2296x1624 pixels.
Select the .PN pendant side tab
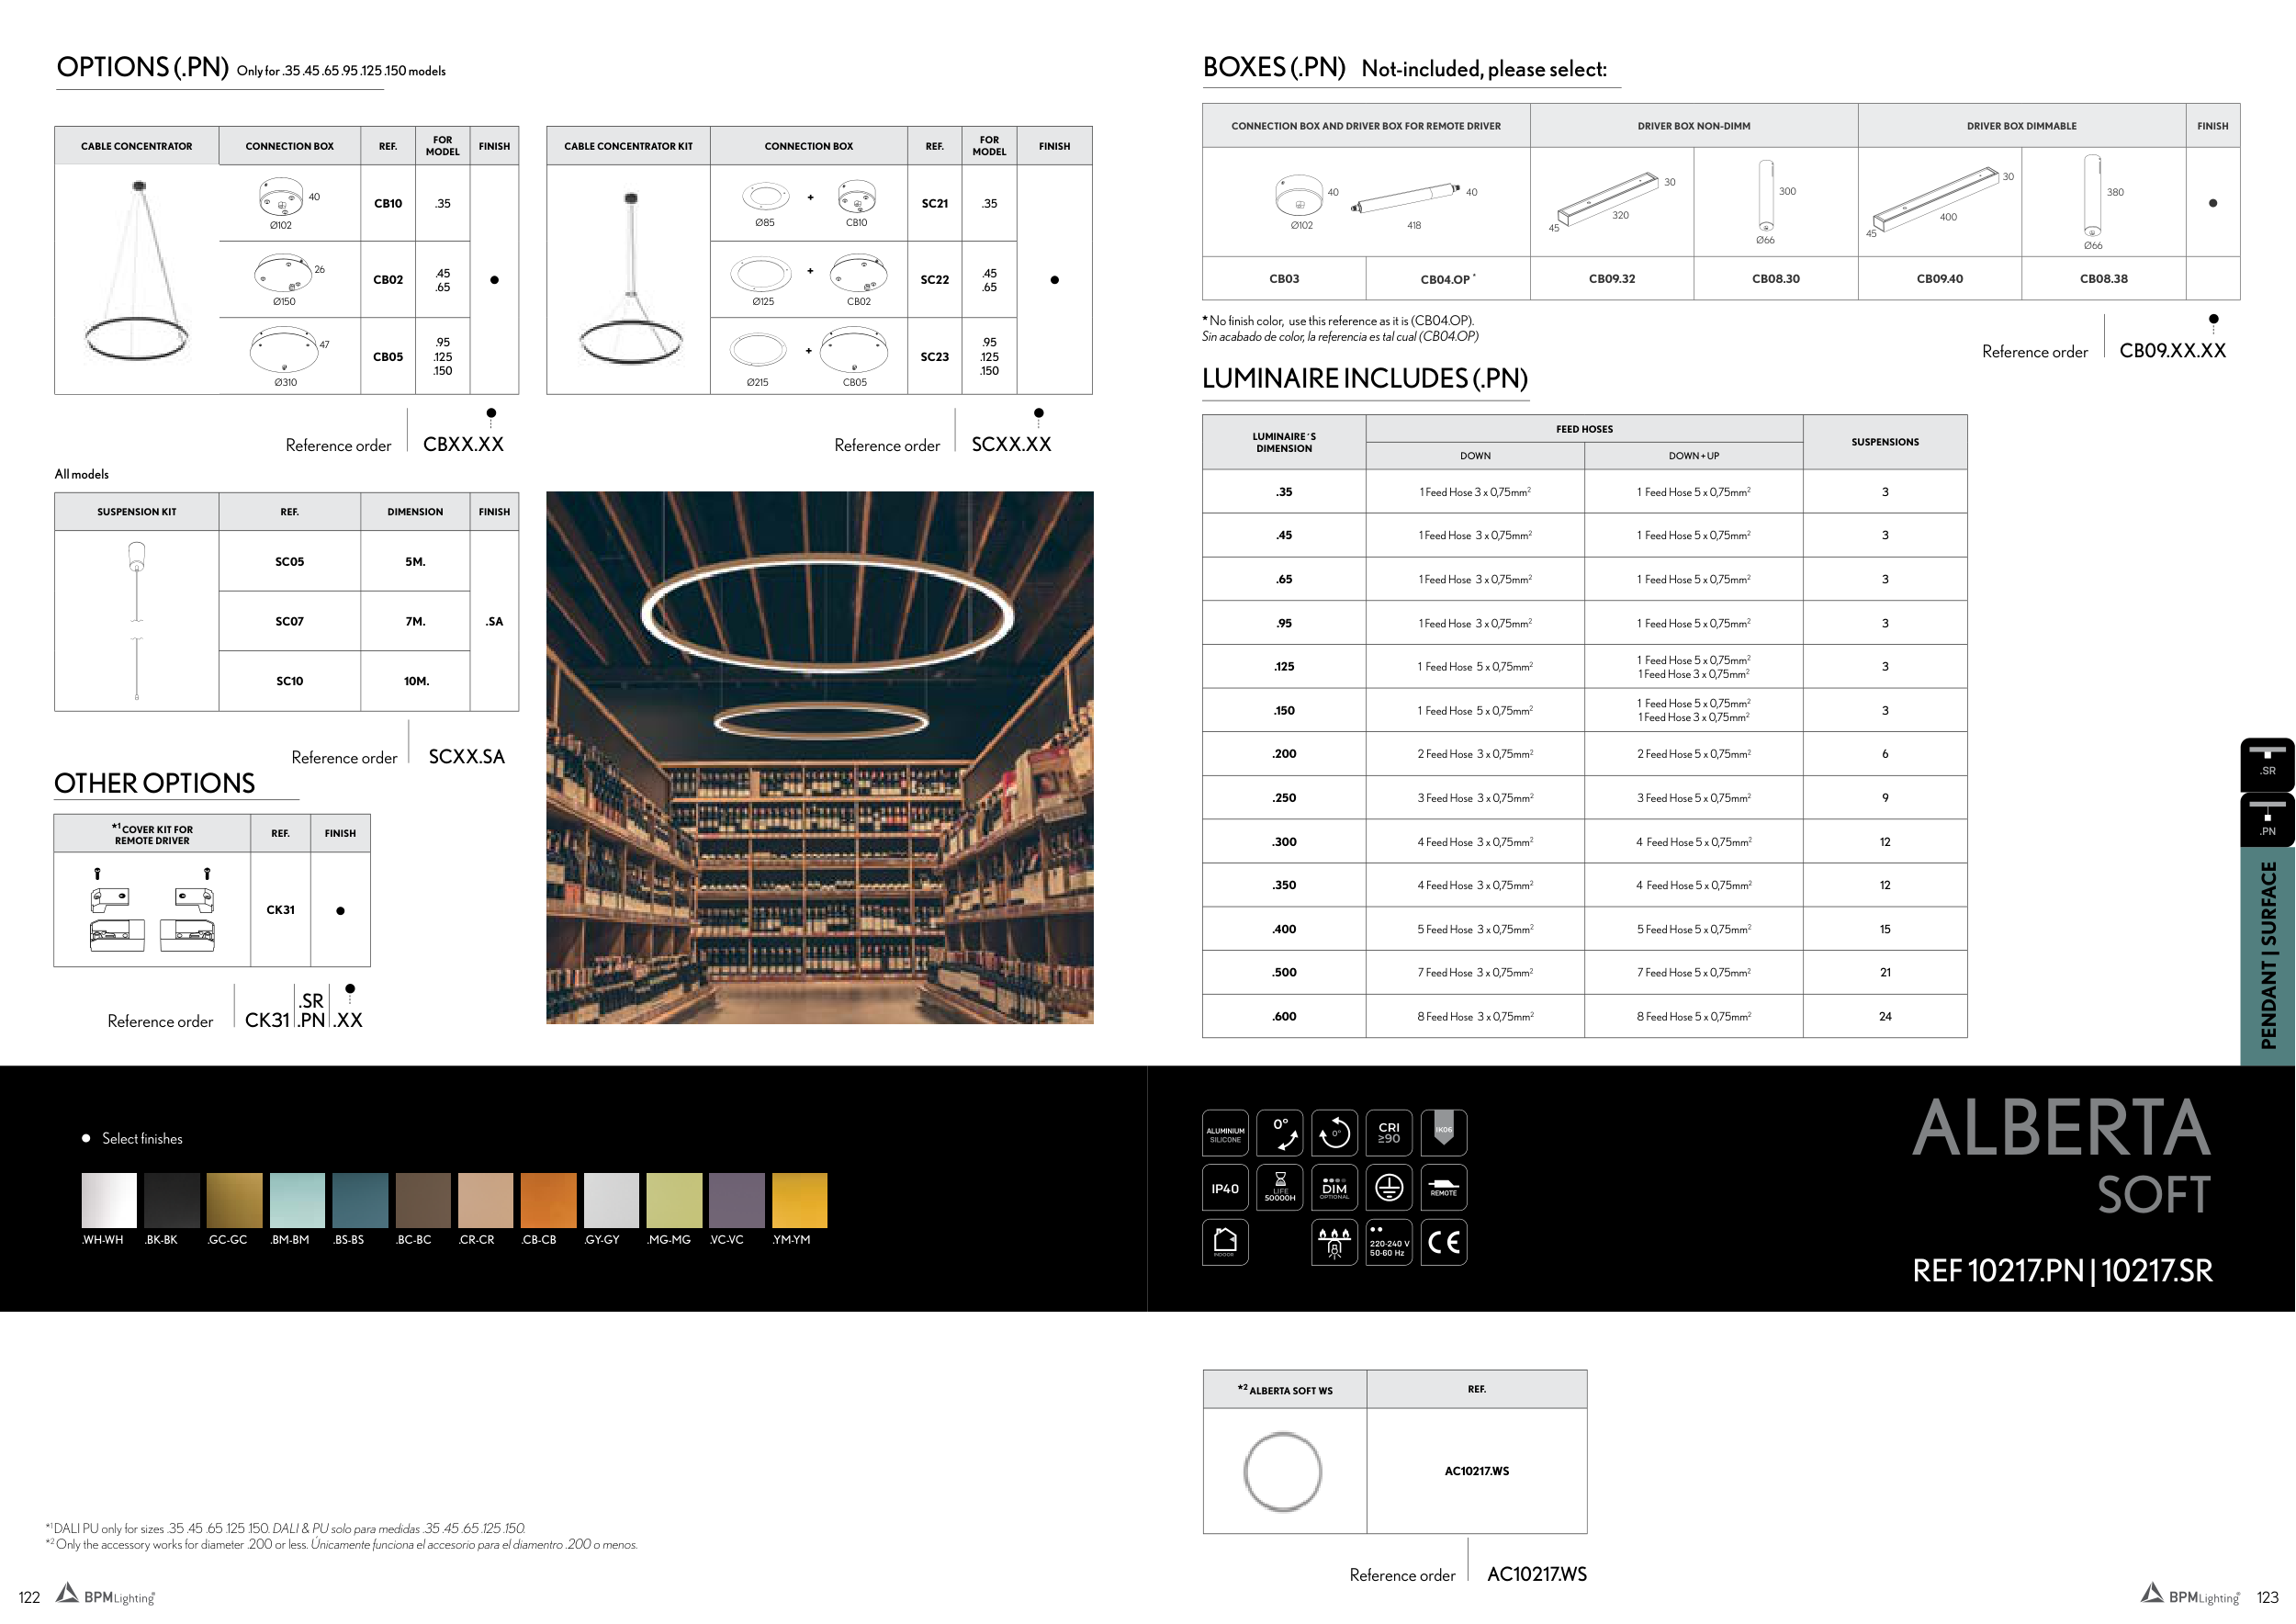pyautogui.click(x=2267, y=820)
